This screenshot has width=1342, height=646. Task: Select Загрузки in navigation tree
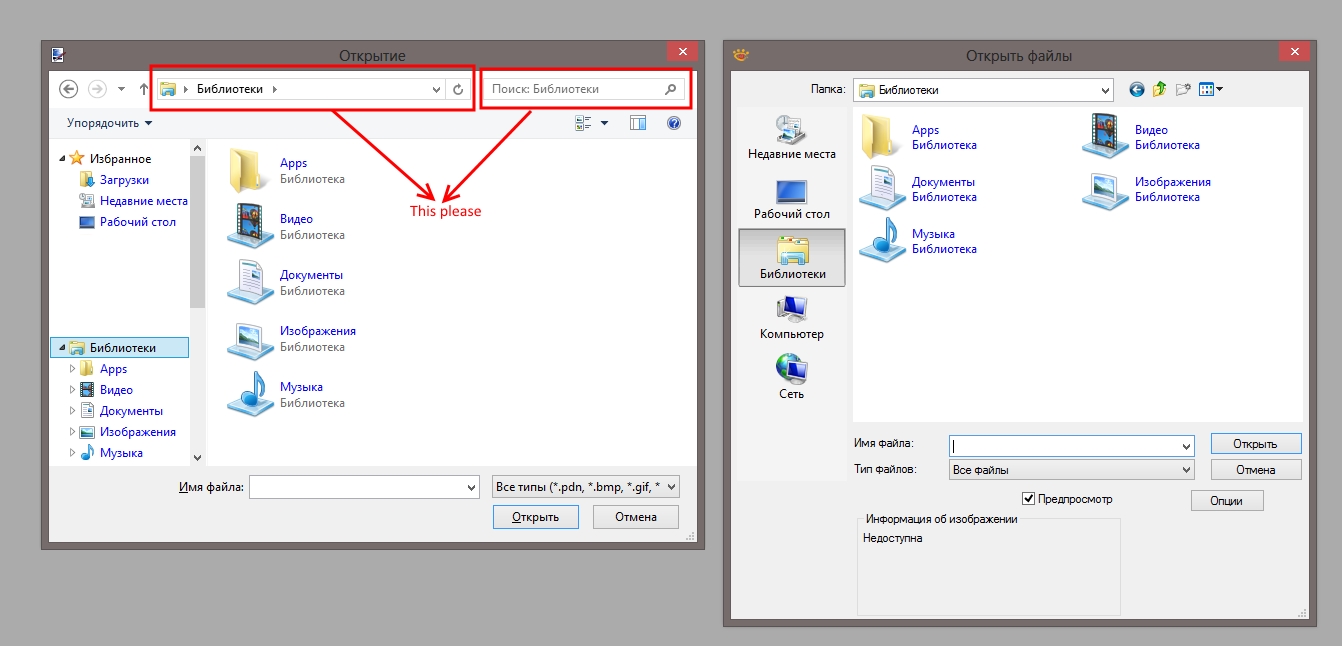[124, 180]
